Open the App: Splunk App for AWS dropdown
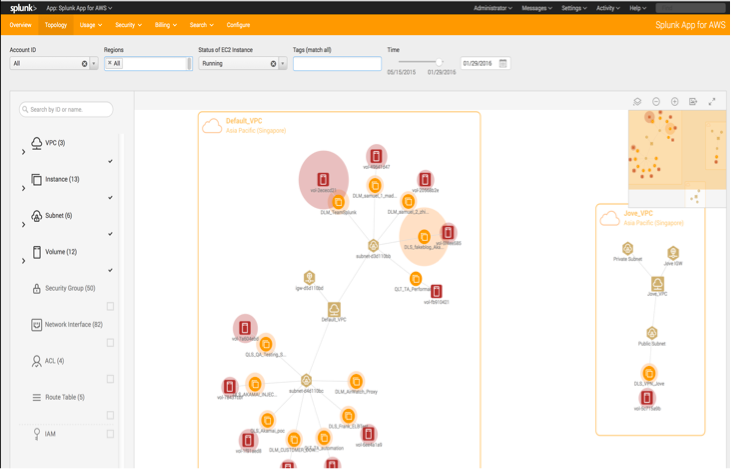Image resolution: width=731 pixels, height=469 pixels. 79,8
